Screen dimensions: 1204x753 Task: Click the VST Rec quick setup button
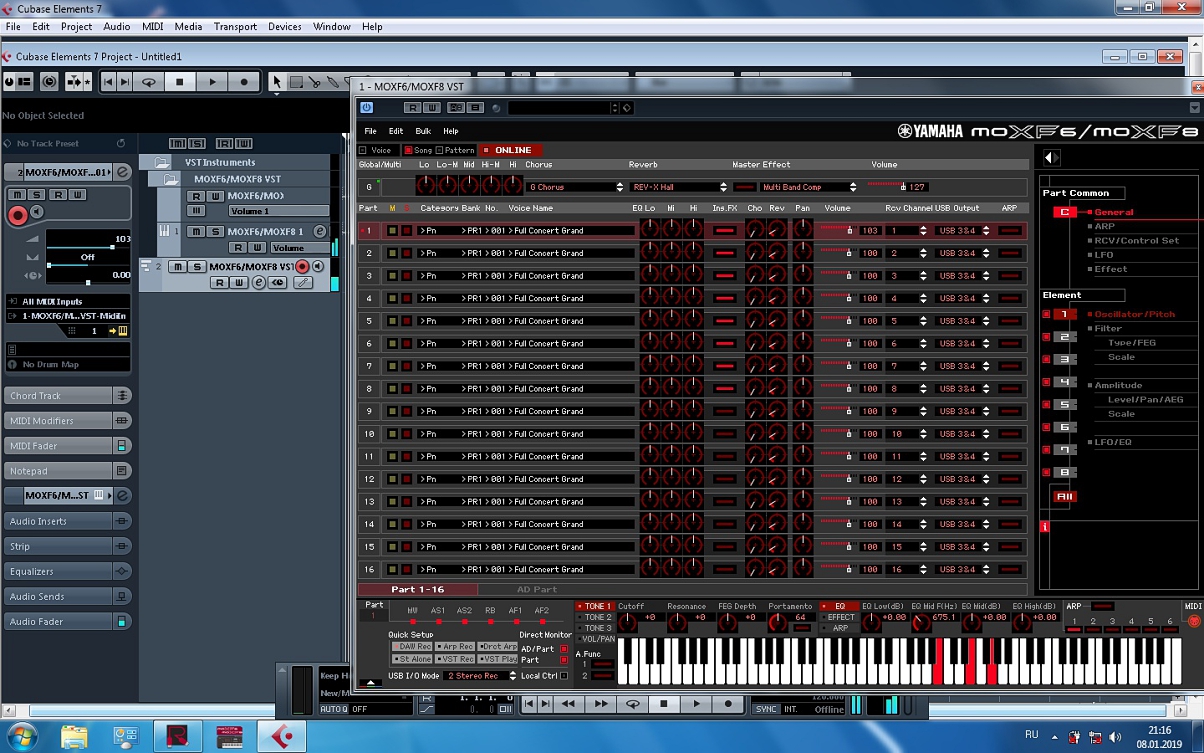[x=455, y=660]
